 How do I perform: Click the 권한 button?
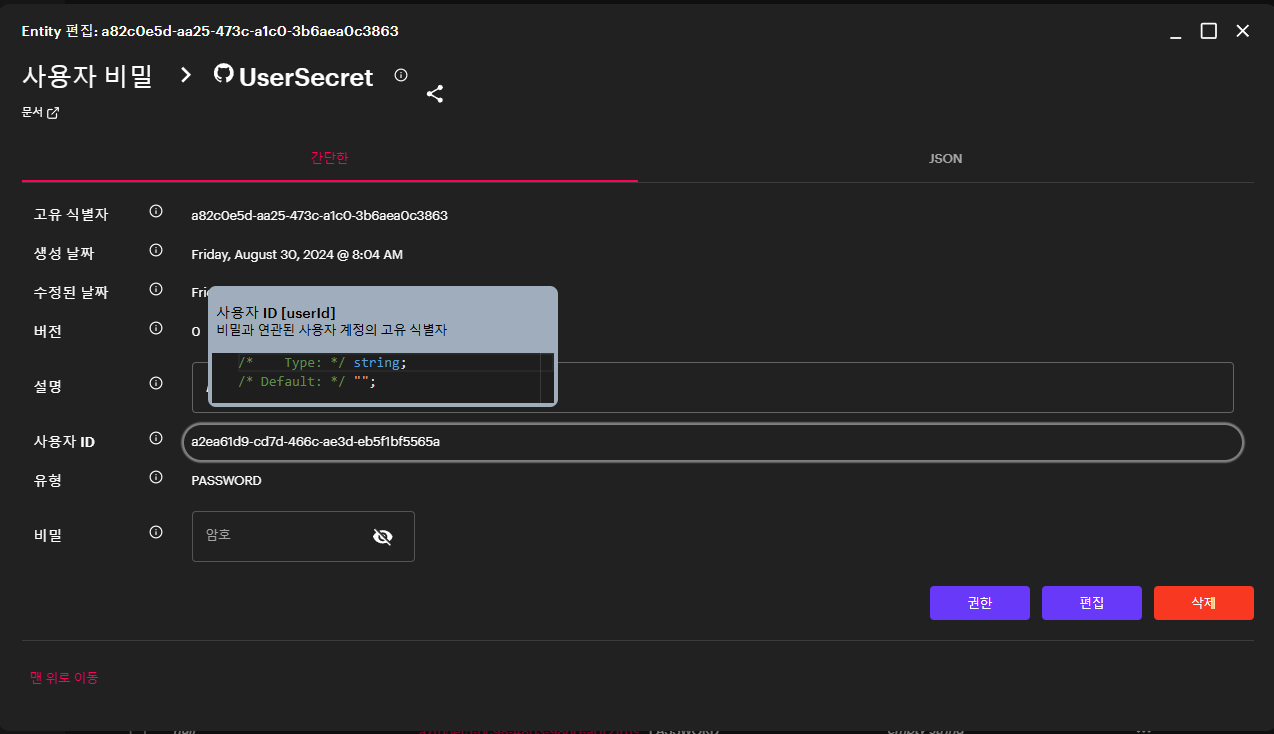click(x=980, y=603)
